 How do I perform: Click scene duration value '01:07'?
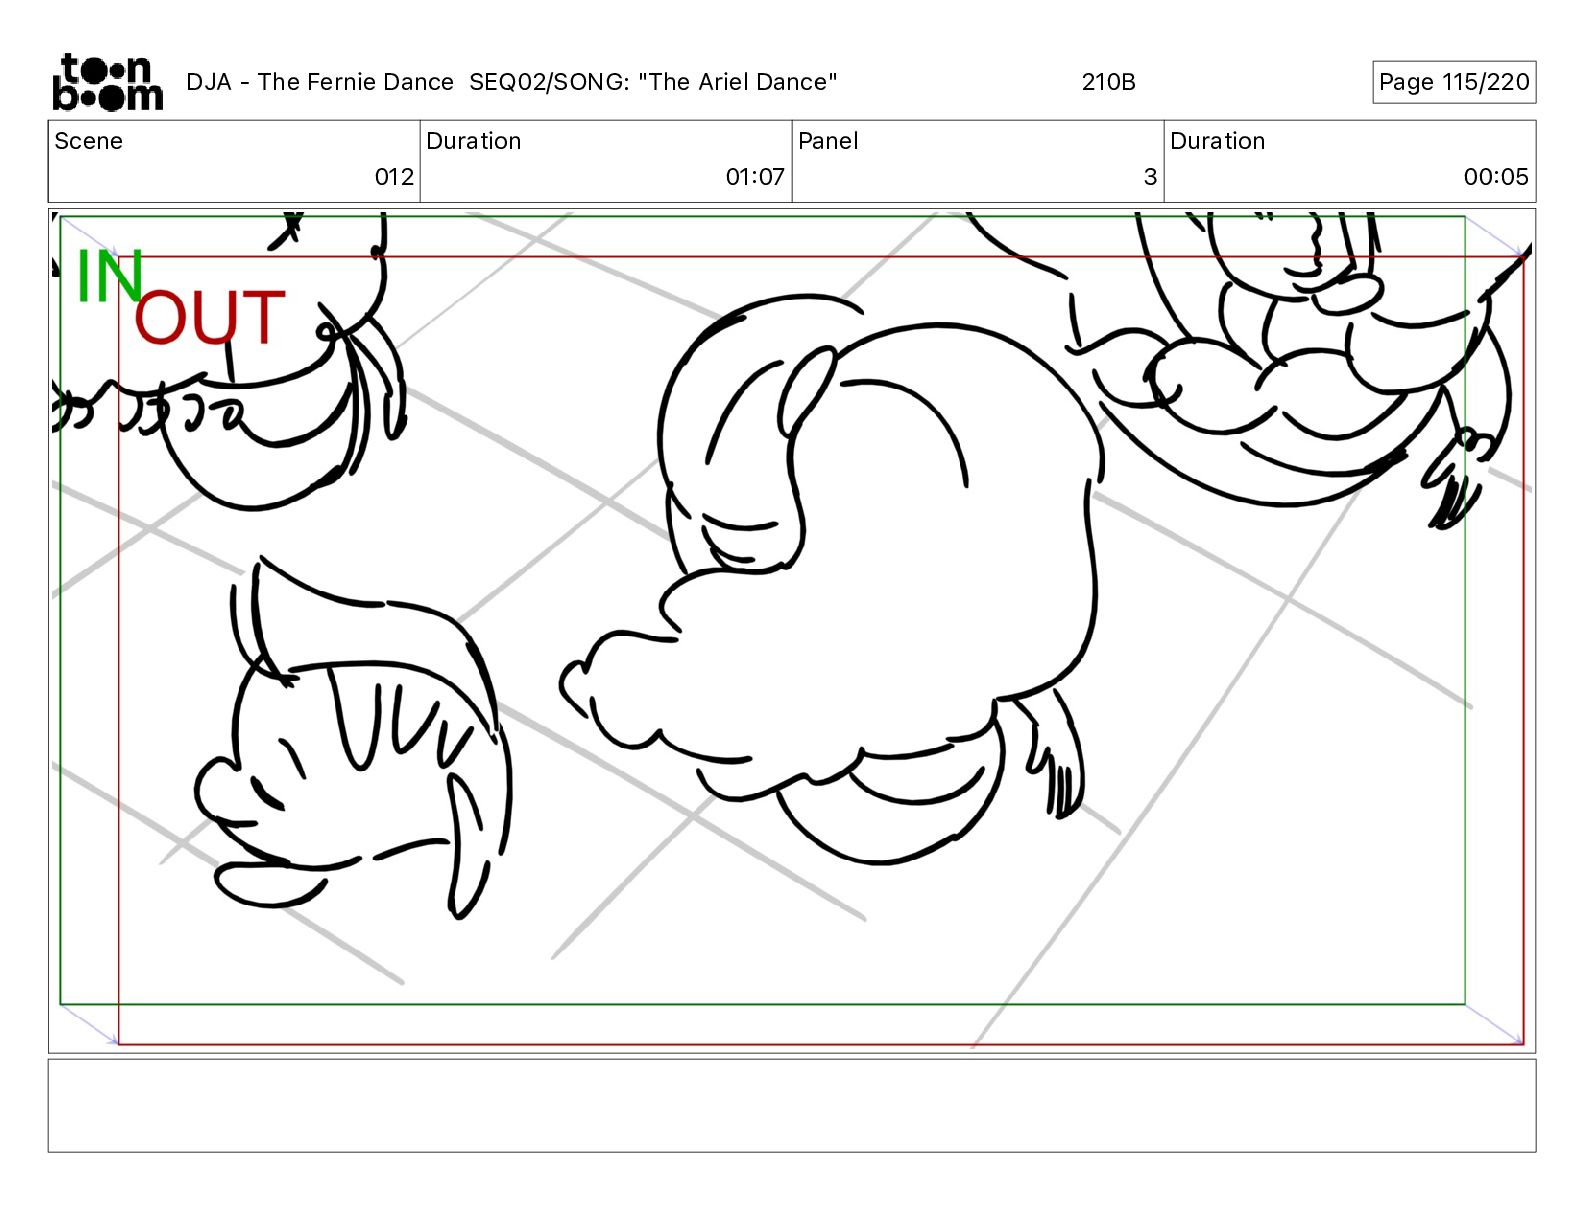coord(755,177)
